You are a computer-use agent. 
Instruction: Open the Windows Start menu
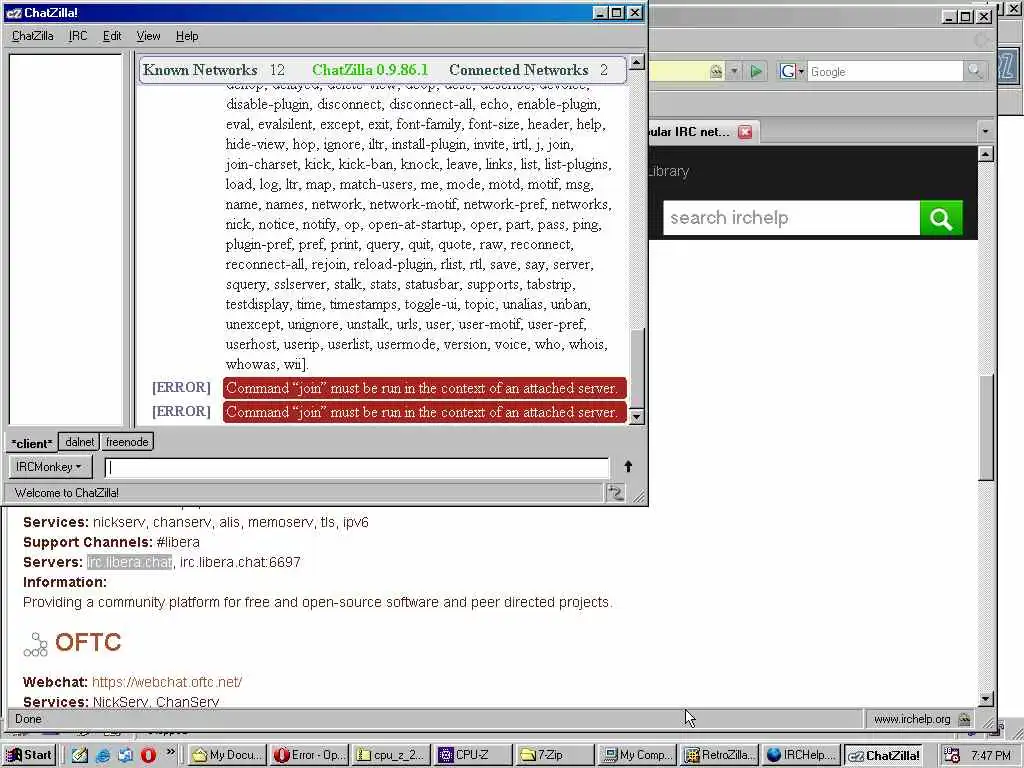click(x=29, y=755)
